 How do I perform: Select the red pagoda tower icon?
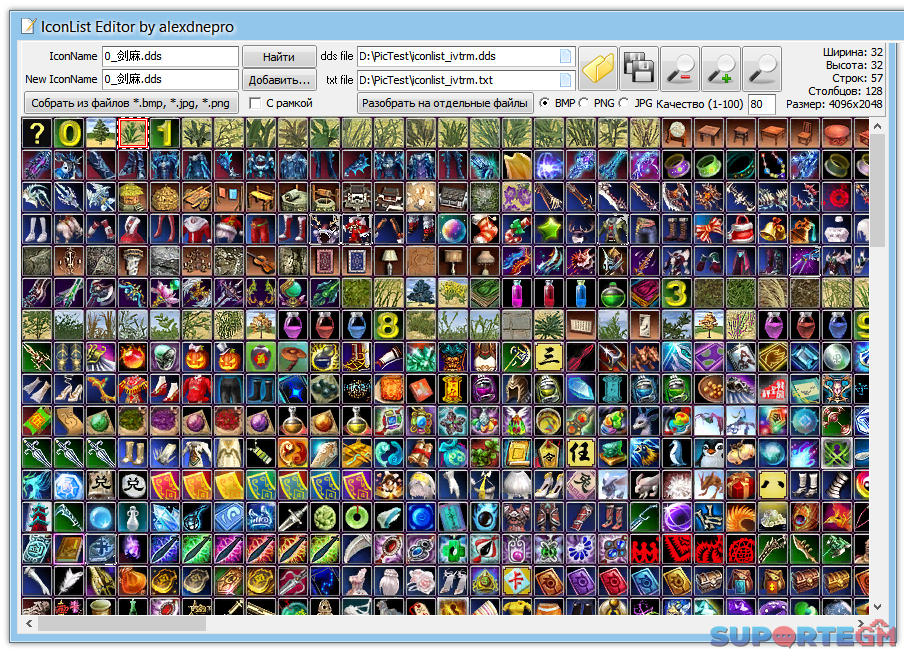pos(37,516)
